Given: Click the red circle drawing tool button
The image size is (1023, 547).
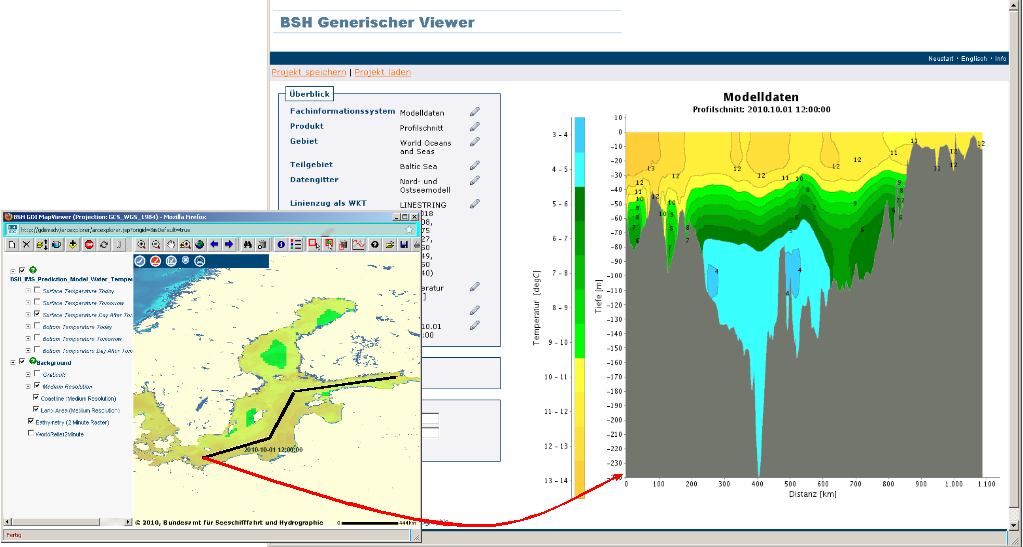Looking at the screenshot, I should pos(155,261).
